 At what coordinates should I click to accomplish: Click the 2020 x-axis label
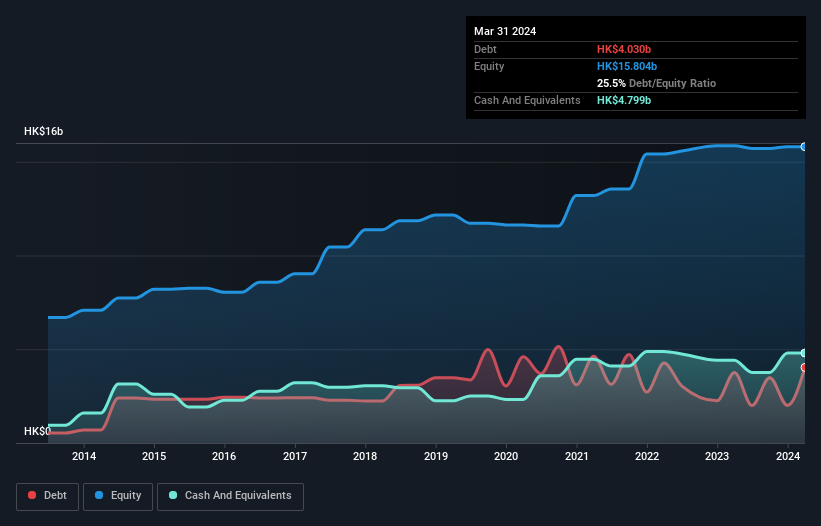(x=506, y=456)
